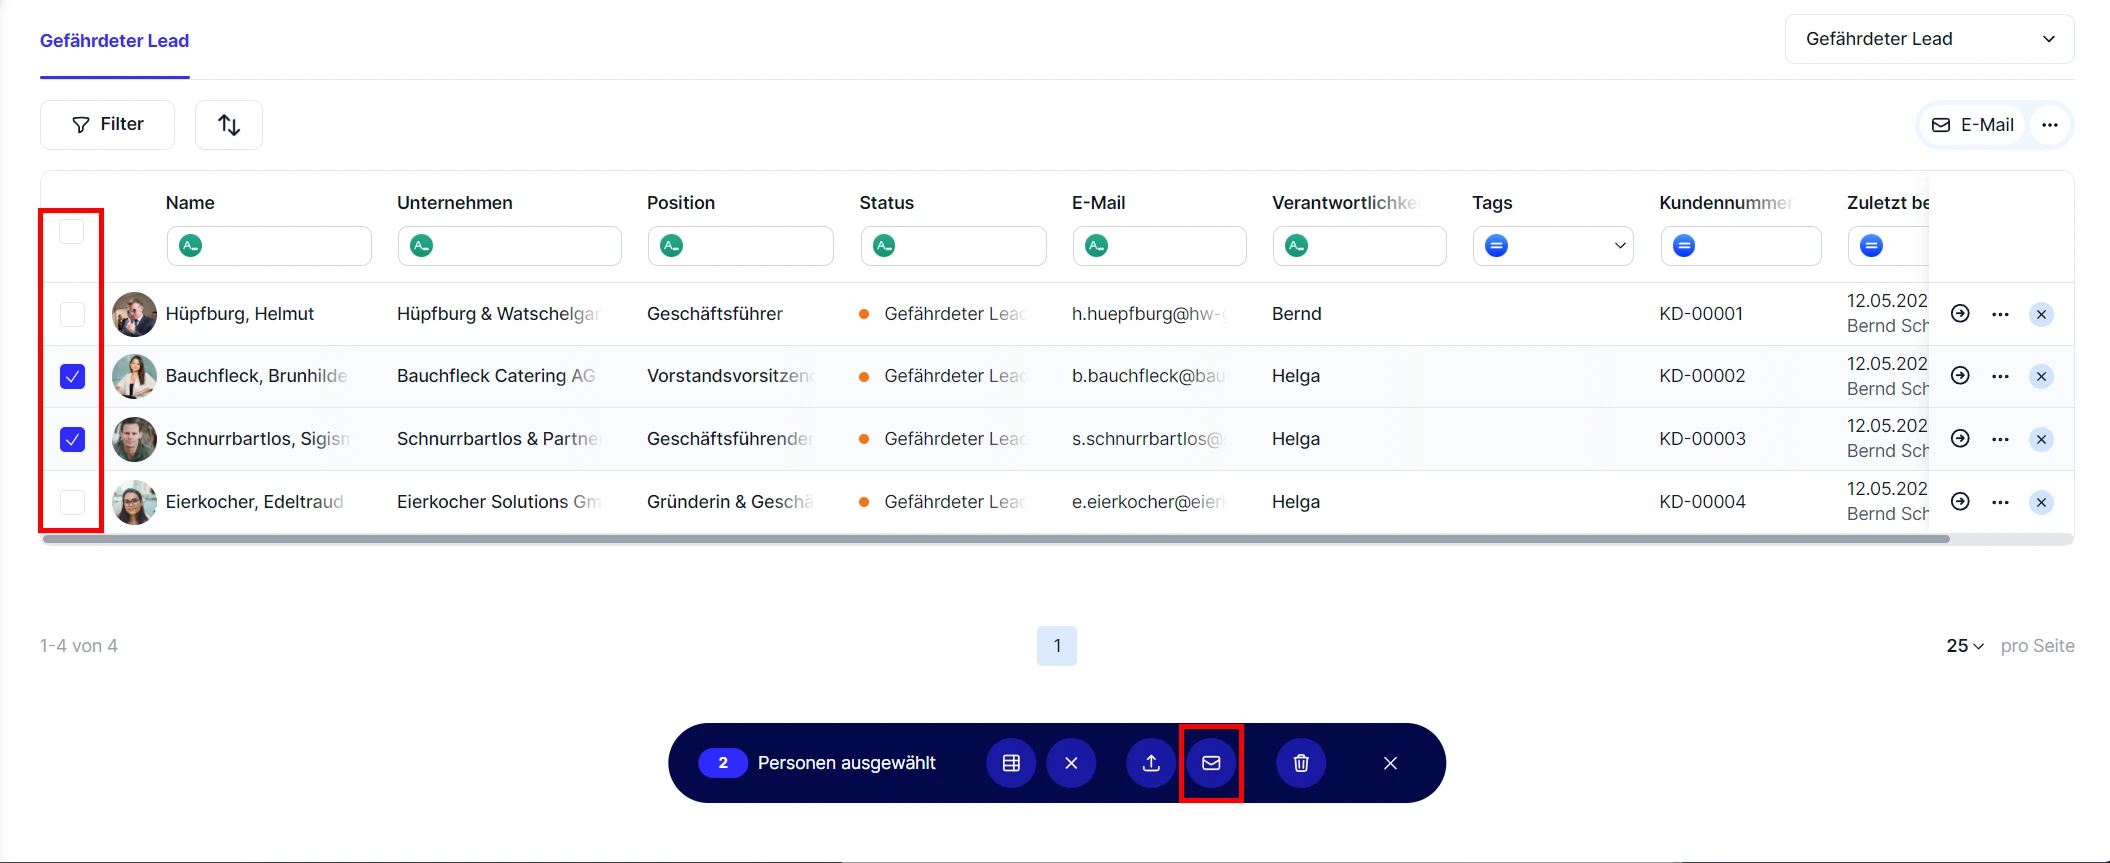
Task: Click the sort arrows button
Action: (229, 124)
